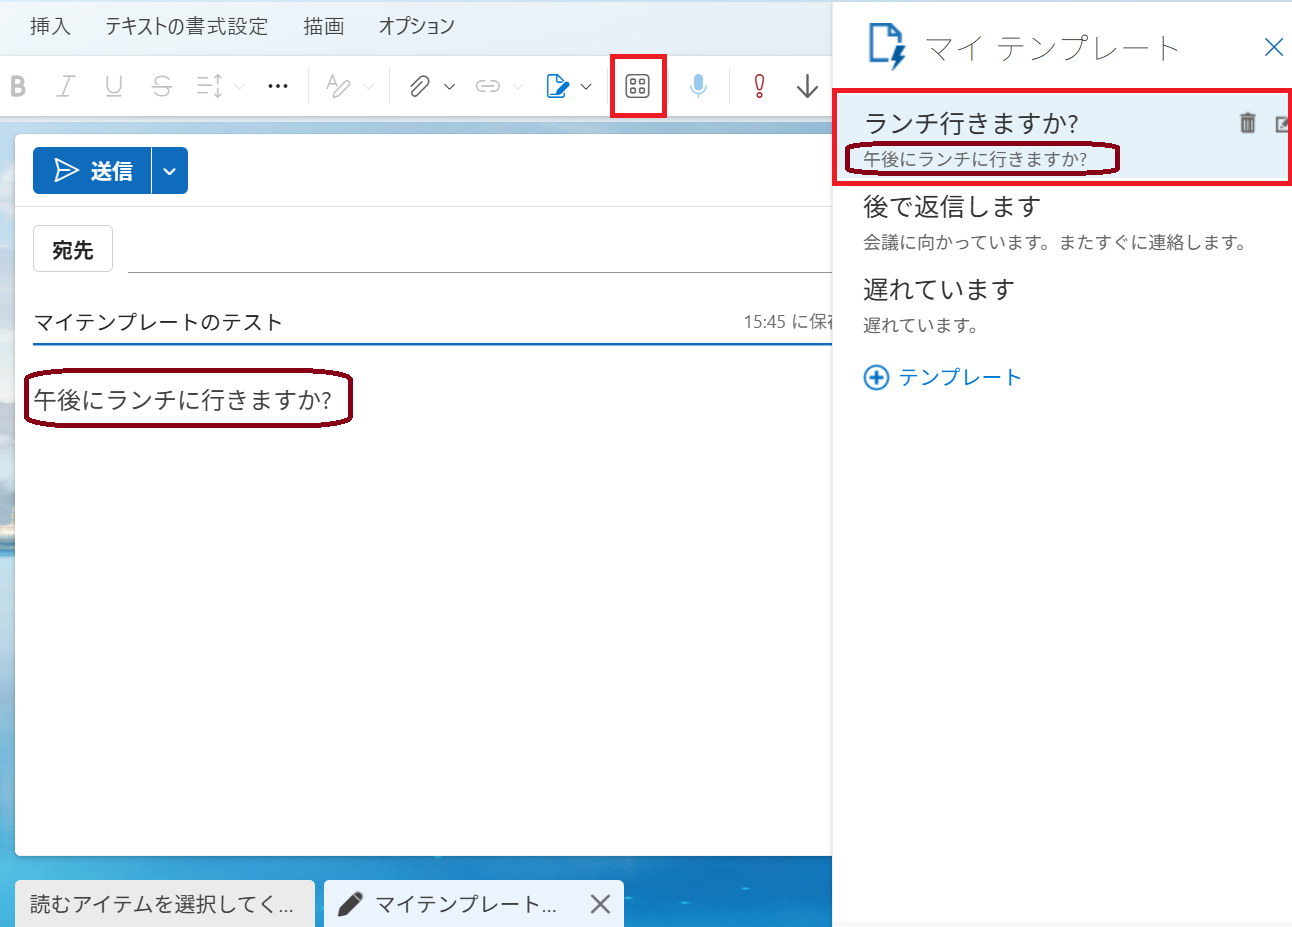Switch to 読むアイテムを選択してく... bottom tab
This screenshot has height=927, width=1292.
165,904
